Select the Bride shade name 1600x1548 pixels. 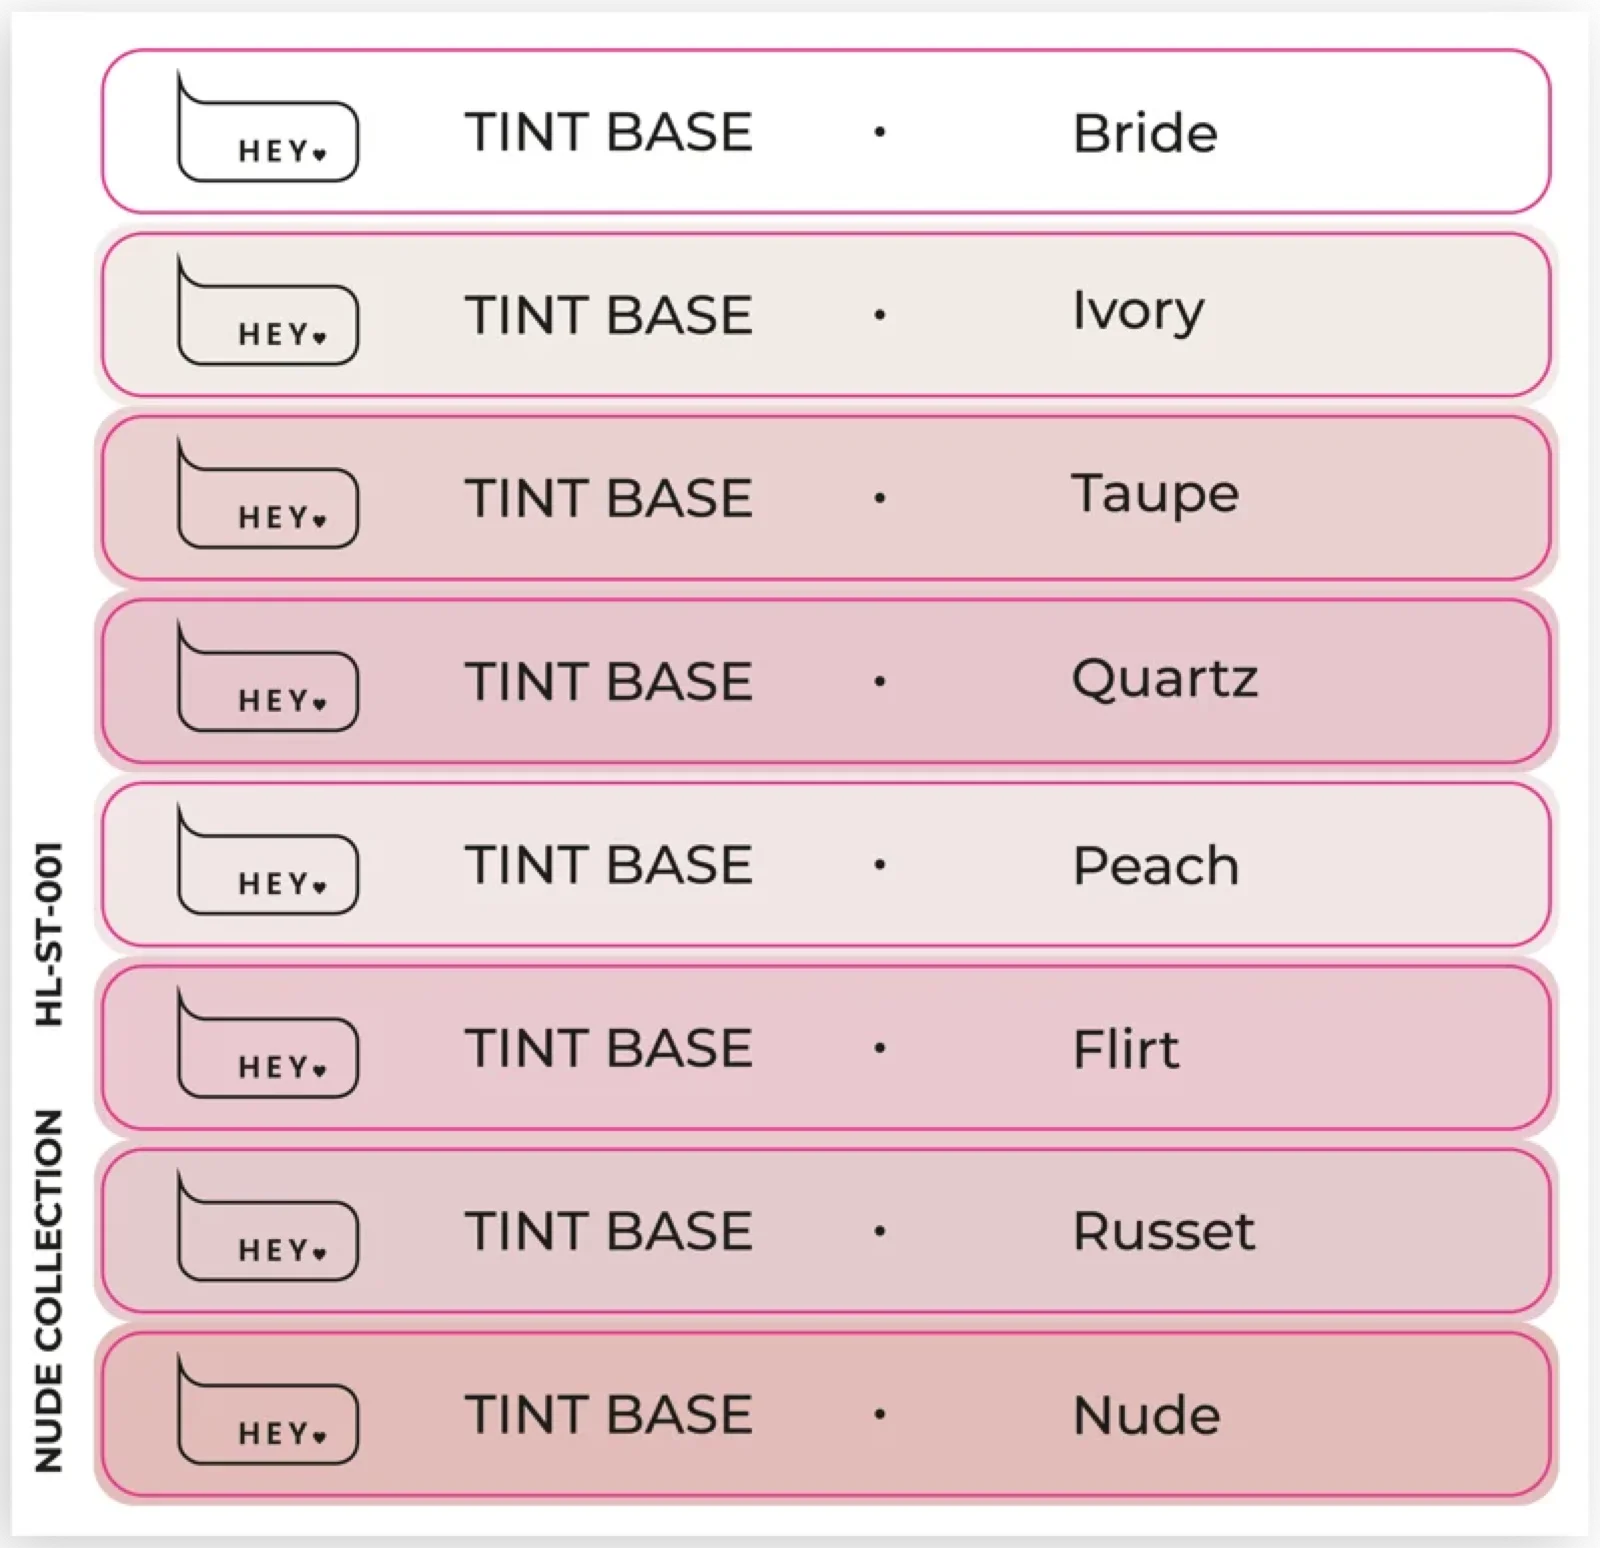(x=1145, y=132)
